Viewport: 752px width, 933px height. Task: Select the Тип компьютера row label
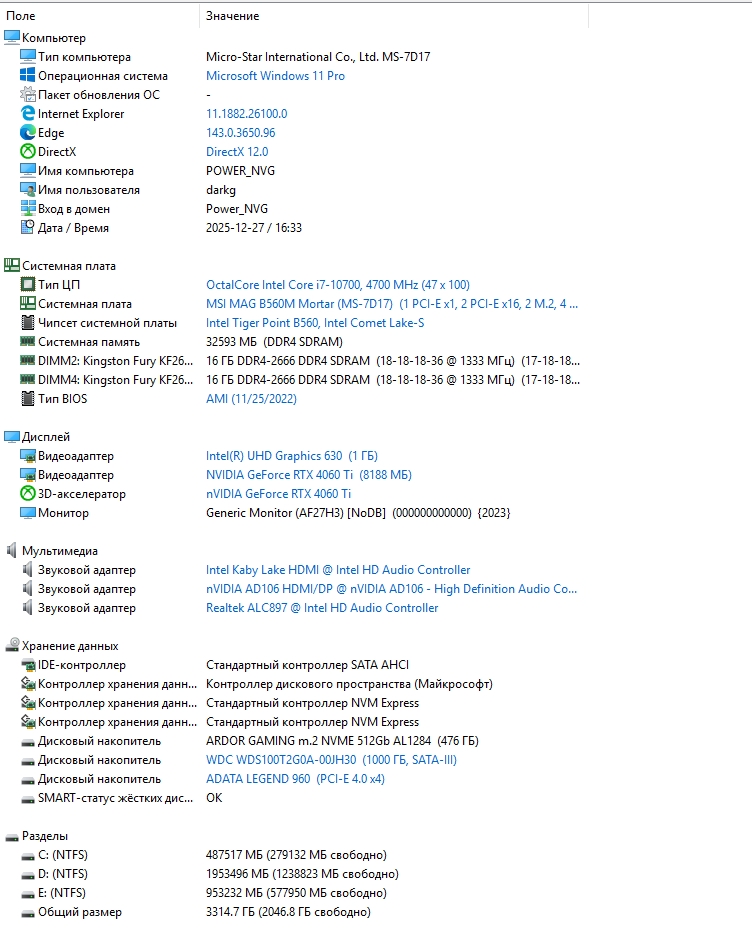(84, 57)
